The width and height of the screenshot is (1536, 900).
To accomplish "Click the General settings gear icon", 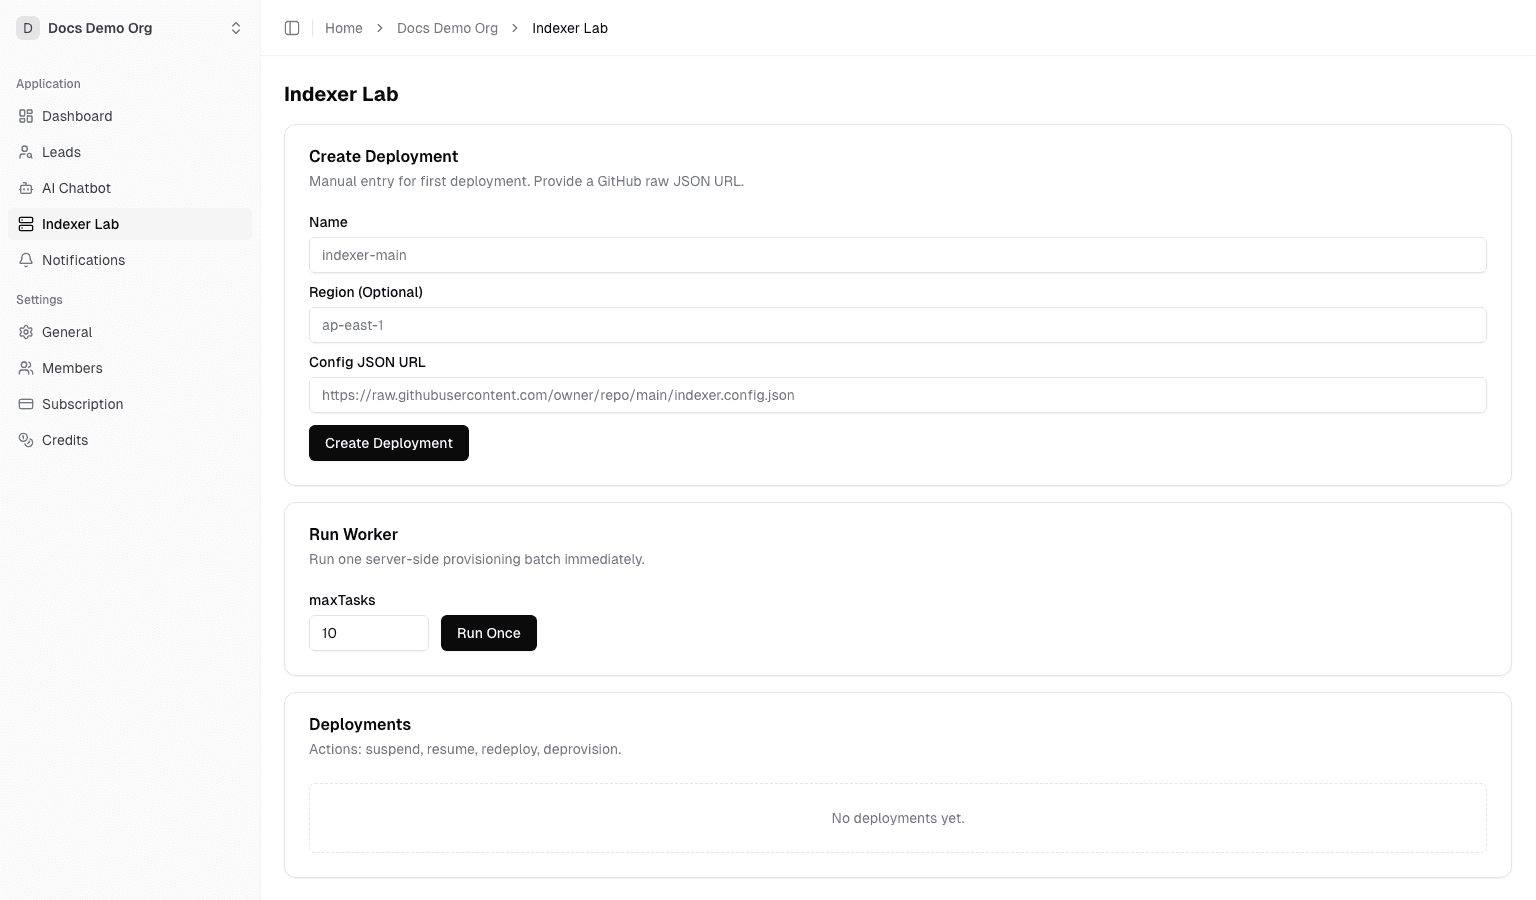I will tap(26, 332).
